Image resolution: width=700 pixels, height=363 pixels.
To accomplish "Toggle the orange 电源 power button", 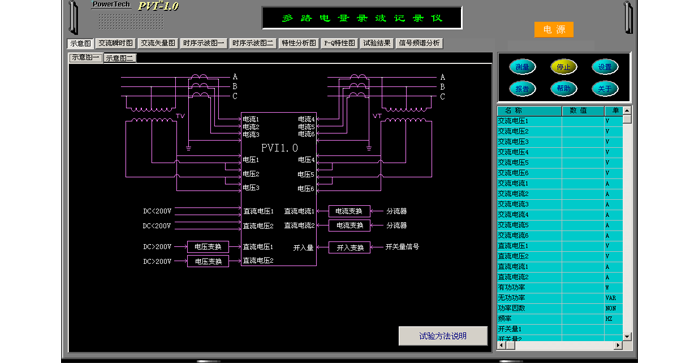I will (x=554, y=29).
